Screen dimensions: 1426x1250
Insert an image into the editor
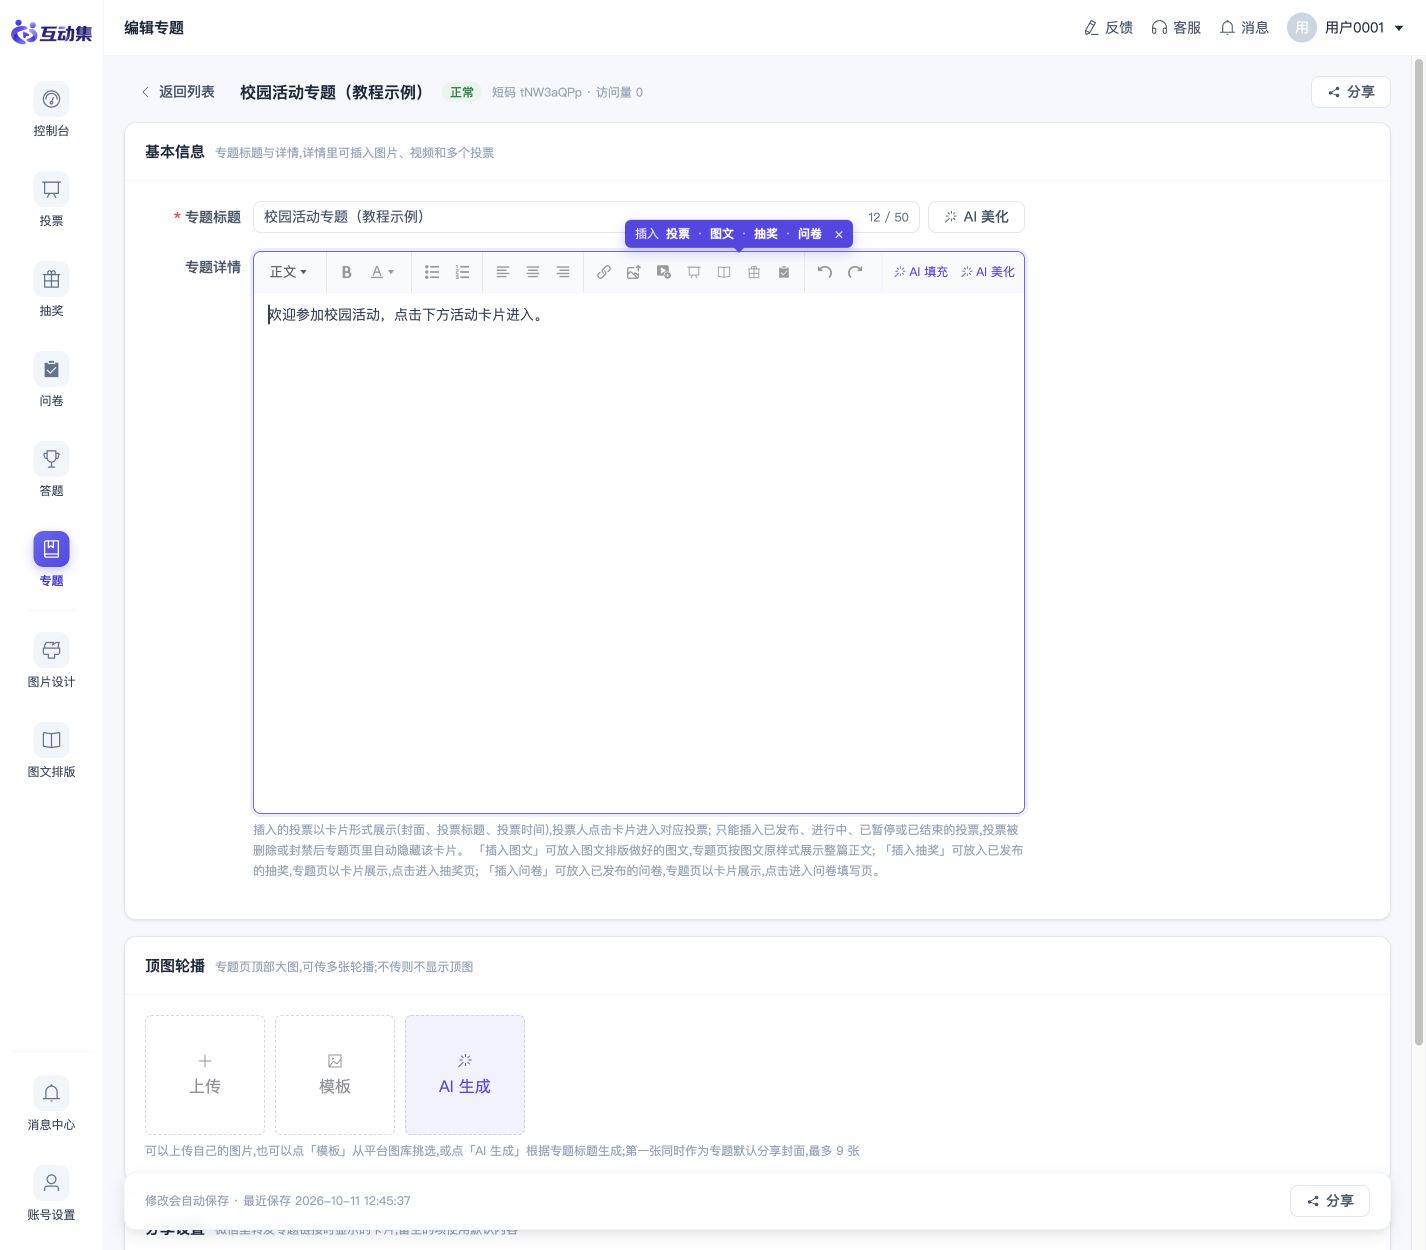(x=634, y=272)
